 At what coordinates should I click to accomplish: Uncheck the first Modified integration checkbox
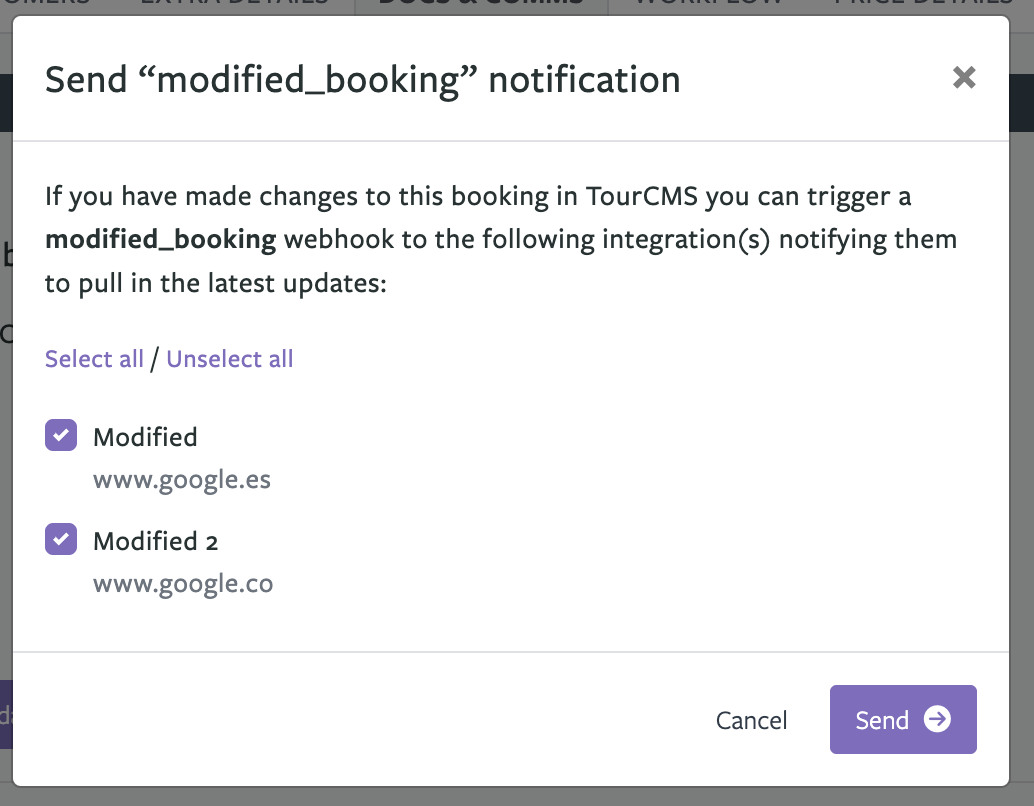click(61, 435)
